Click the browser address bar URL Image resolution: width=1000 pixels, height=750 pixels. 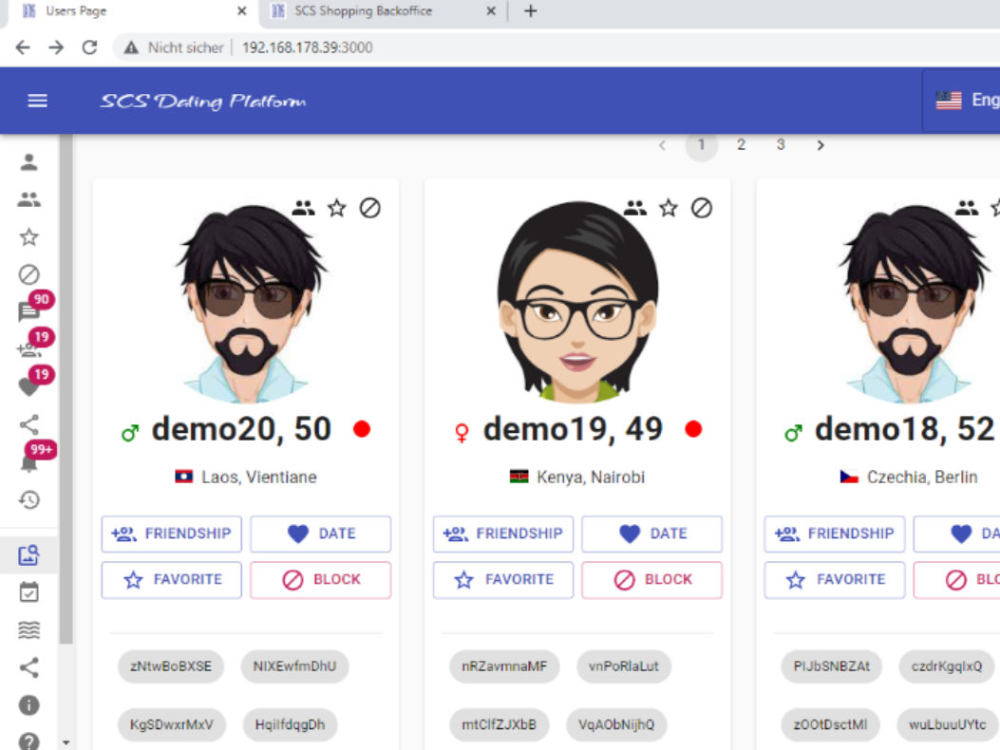pyautogui.click(x=307, y=48)
